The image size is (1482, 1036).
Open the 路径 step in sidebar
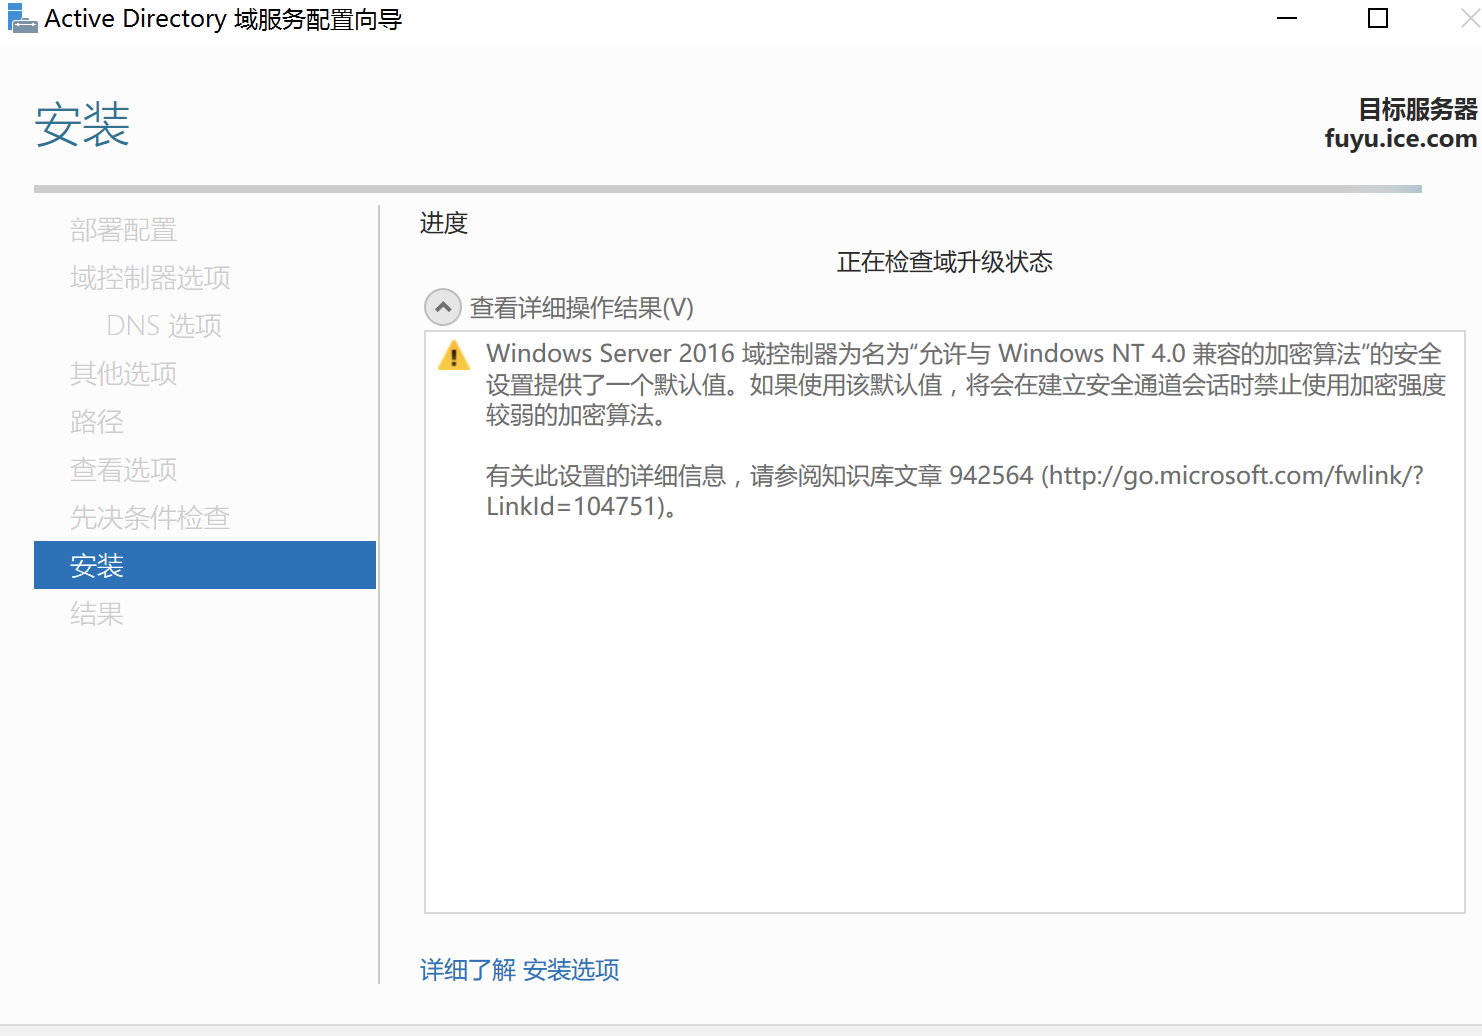[x=97, y=421]
